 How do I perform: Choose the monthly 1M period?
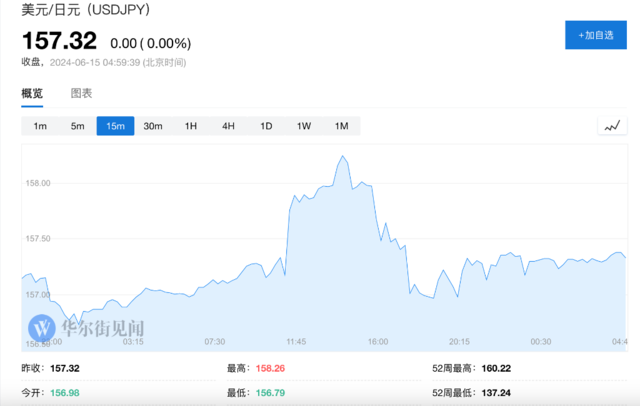point(341,126)
